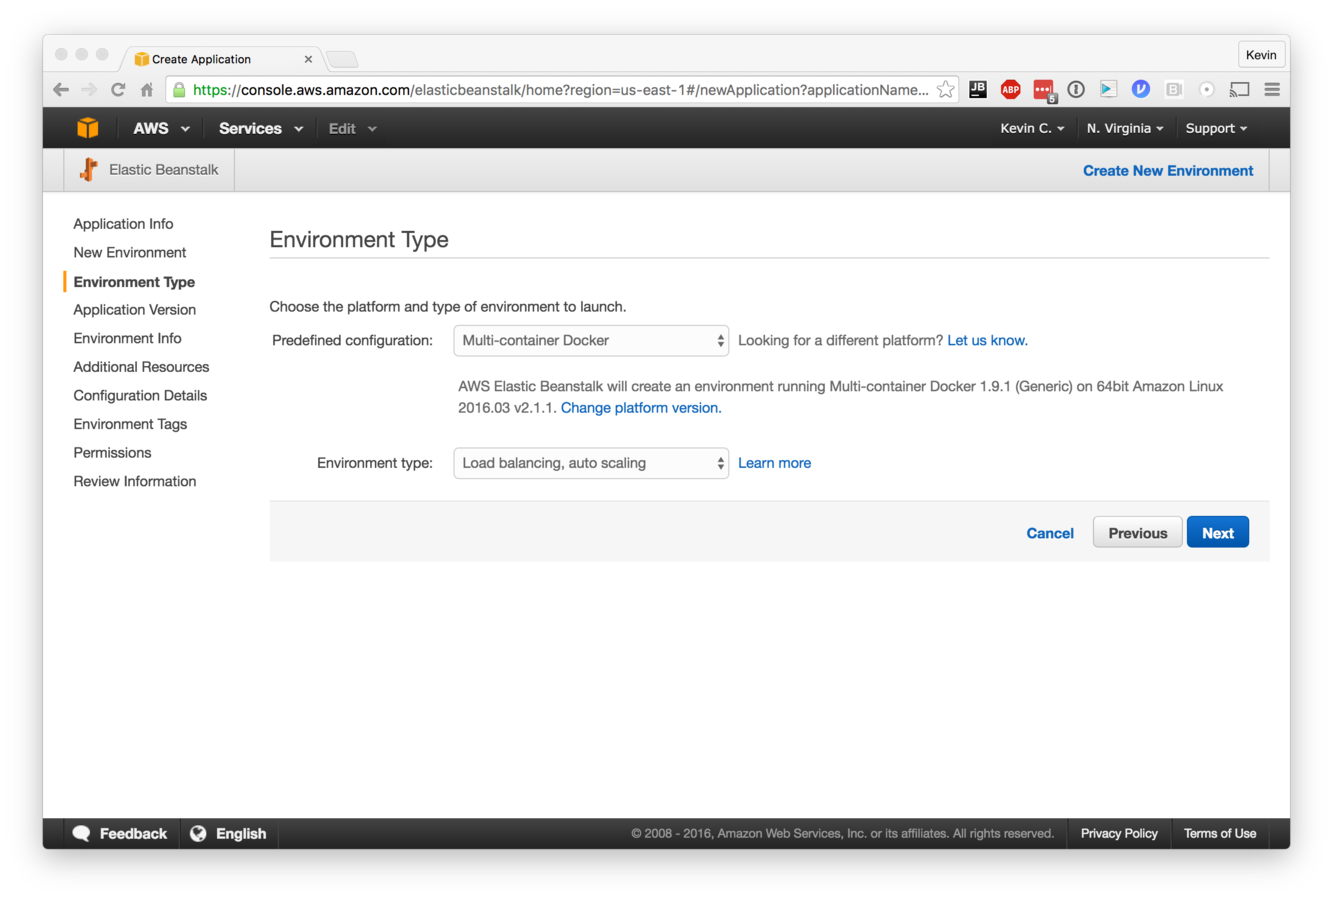The image size is (1333, 900).
Task: Open the Adblock Plus ABP icon
Action: (1010, 89)
